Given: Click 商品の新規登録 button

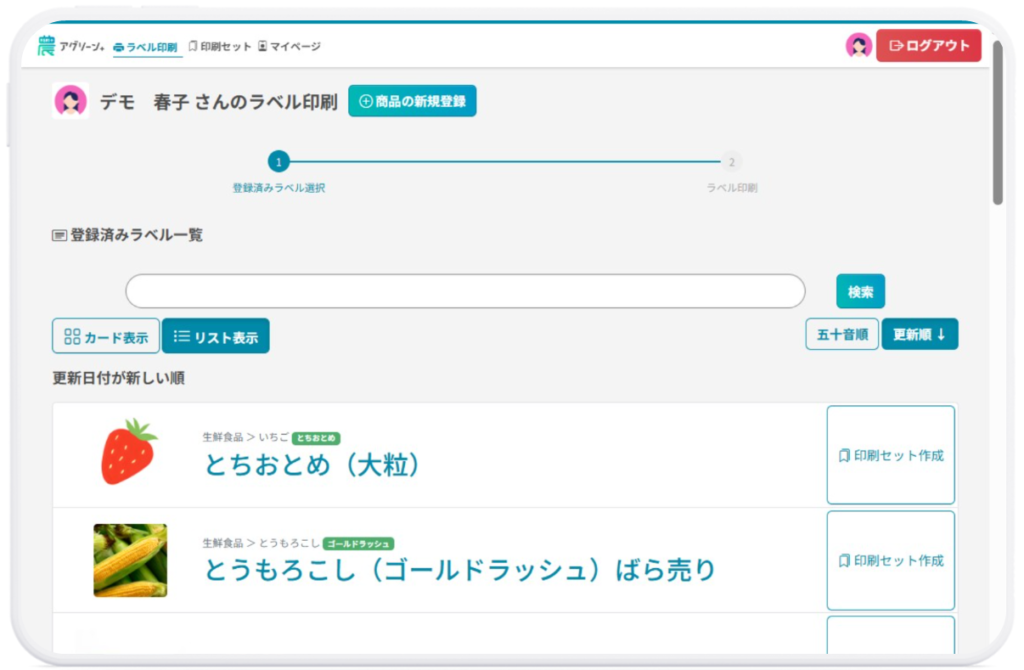Looking at the screenshot, I should pos(412,101).
